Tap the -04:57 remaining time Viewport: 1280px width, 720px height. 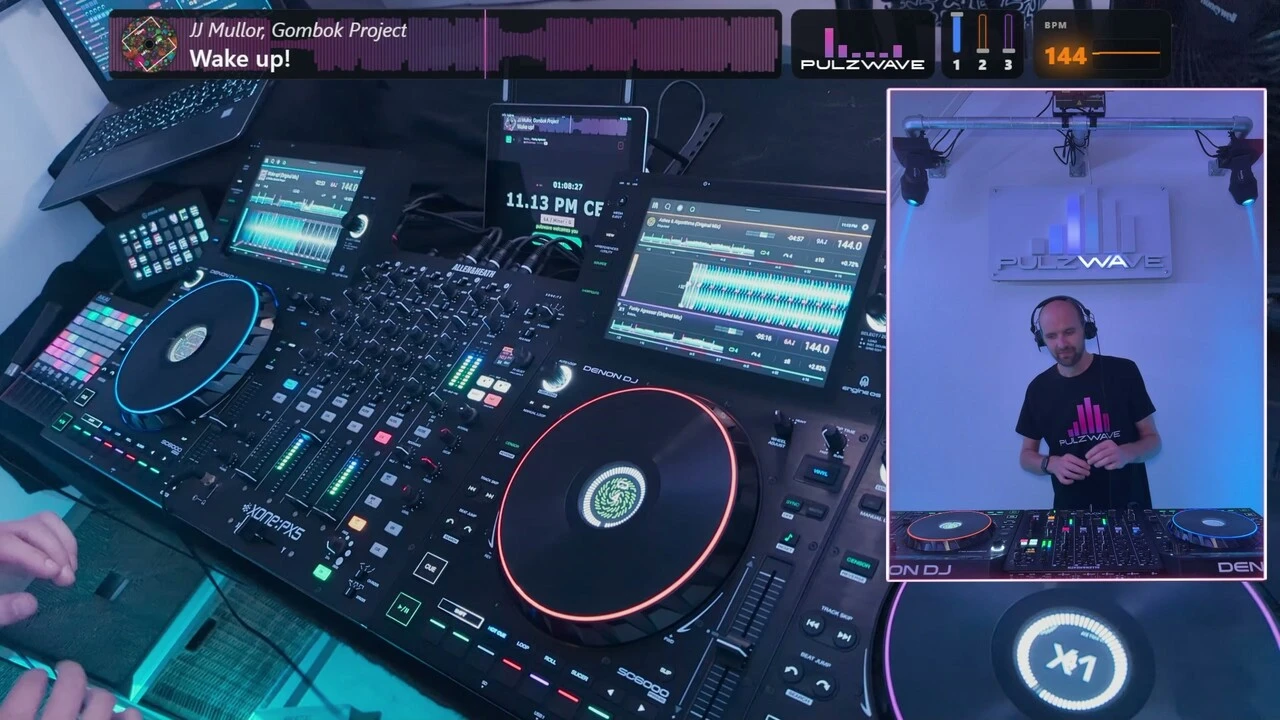click(x=796, y=239)
